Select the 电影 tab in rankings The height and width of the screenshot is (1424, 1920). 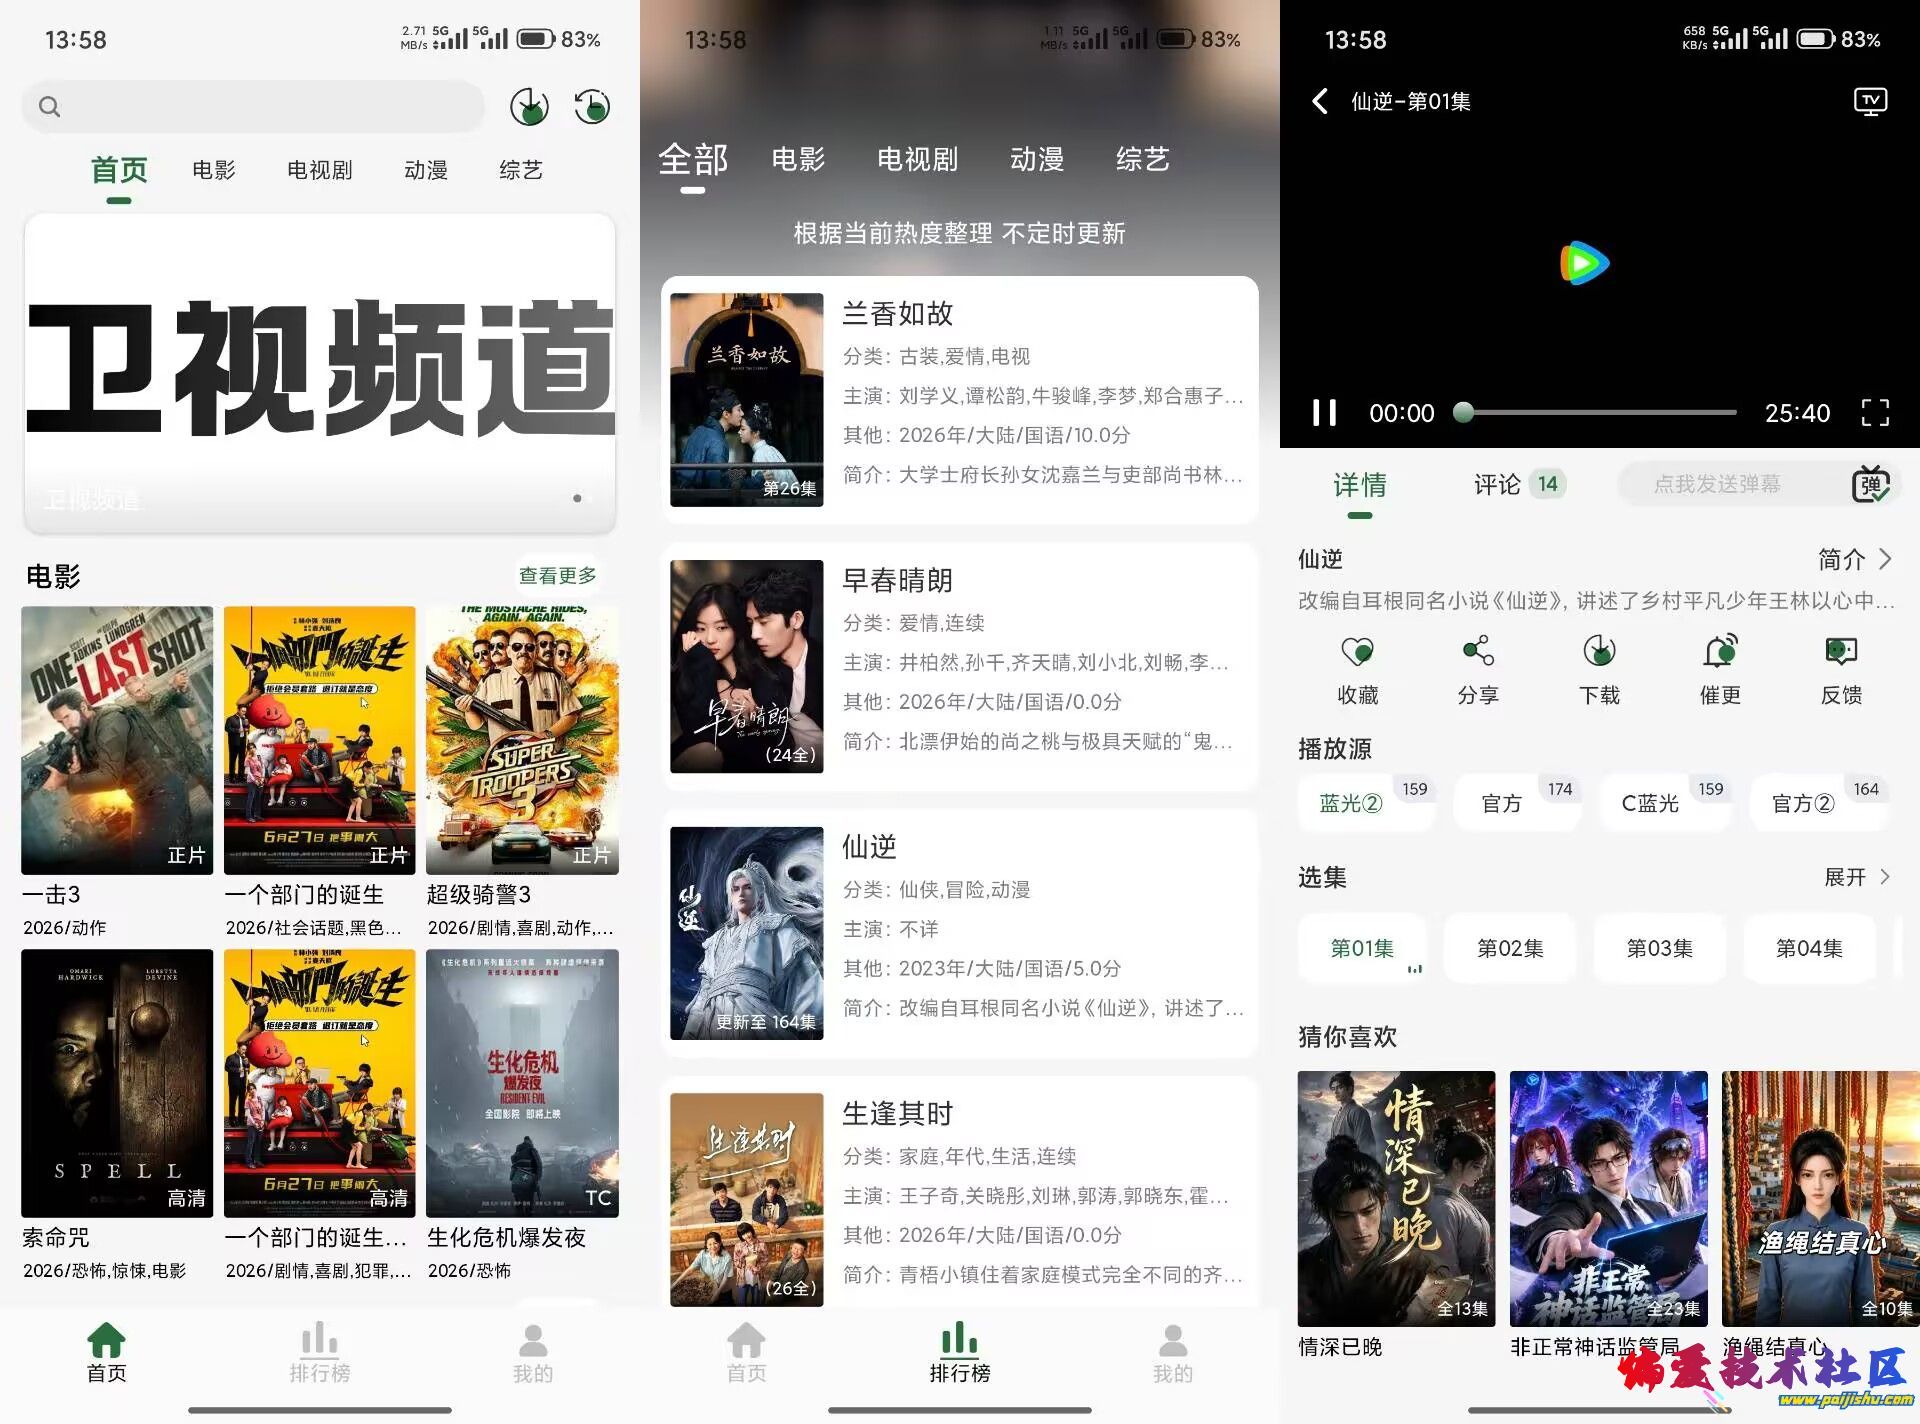tap(799, 160)
